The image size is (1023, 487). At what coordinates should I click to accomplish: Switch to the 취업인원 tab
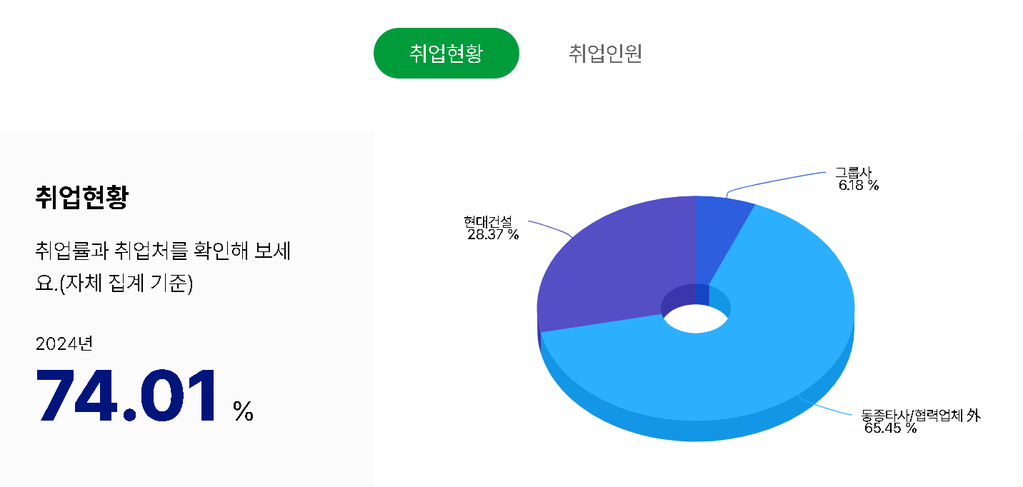coord(605,53)
